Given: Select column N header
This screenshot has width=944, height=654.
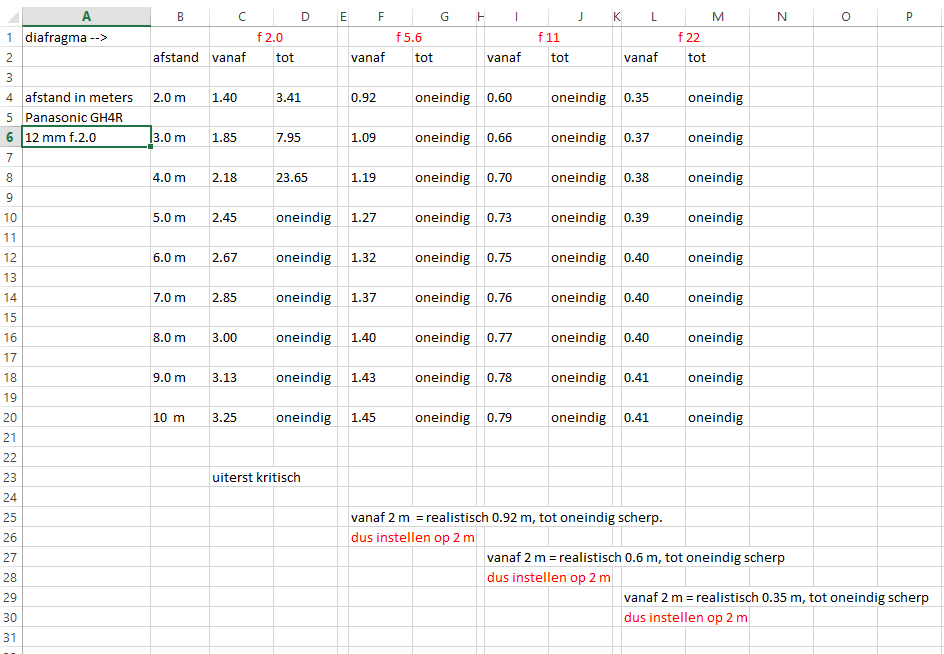Looking at the screenshot, I should point(781,17).
